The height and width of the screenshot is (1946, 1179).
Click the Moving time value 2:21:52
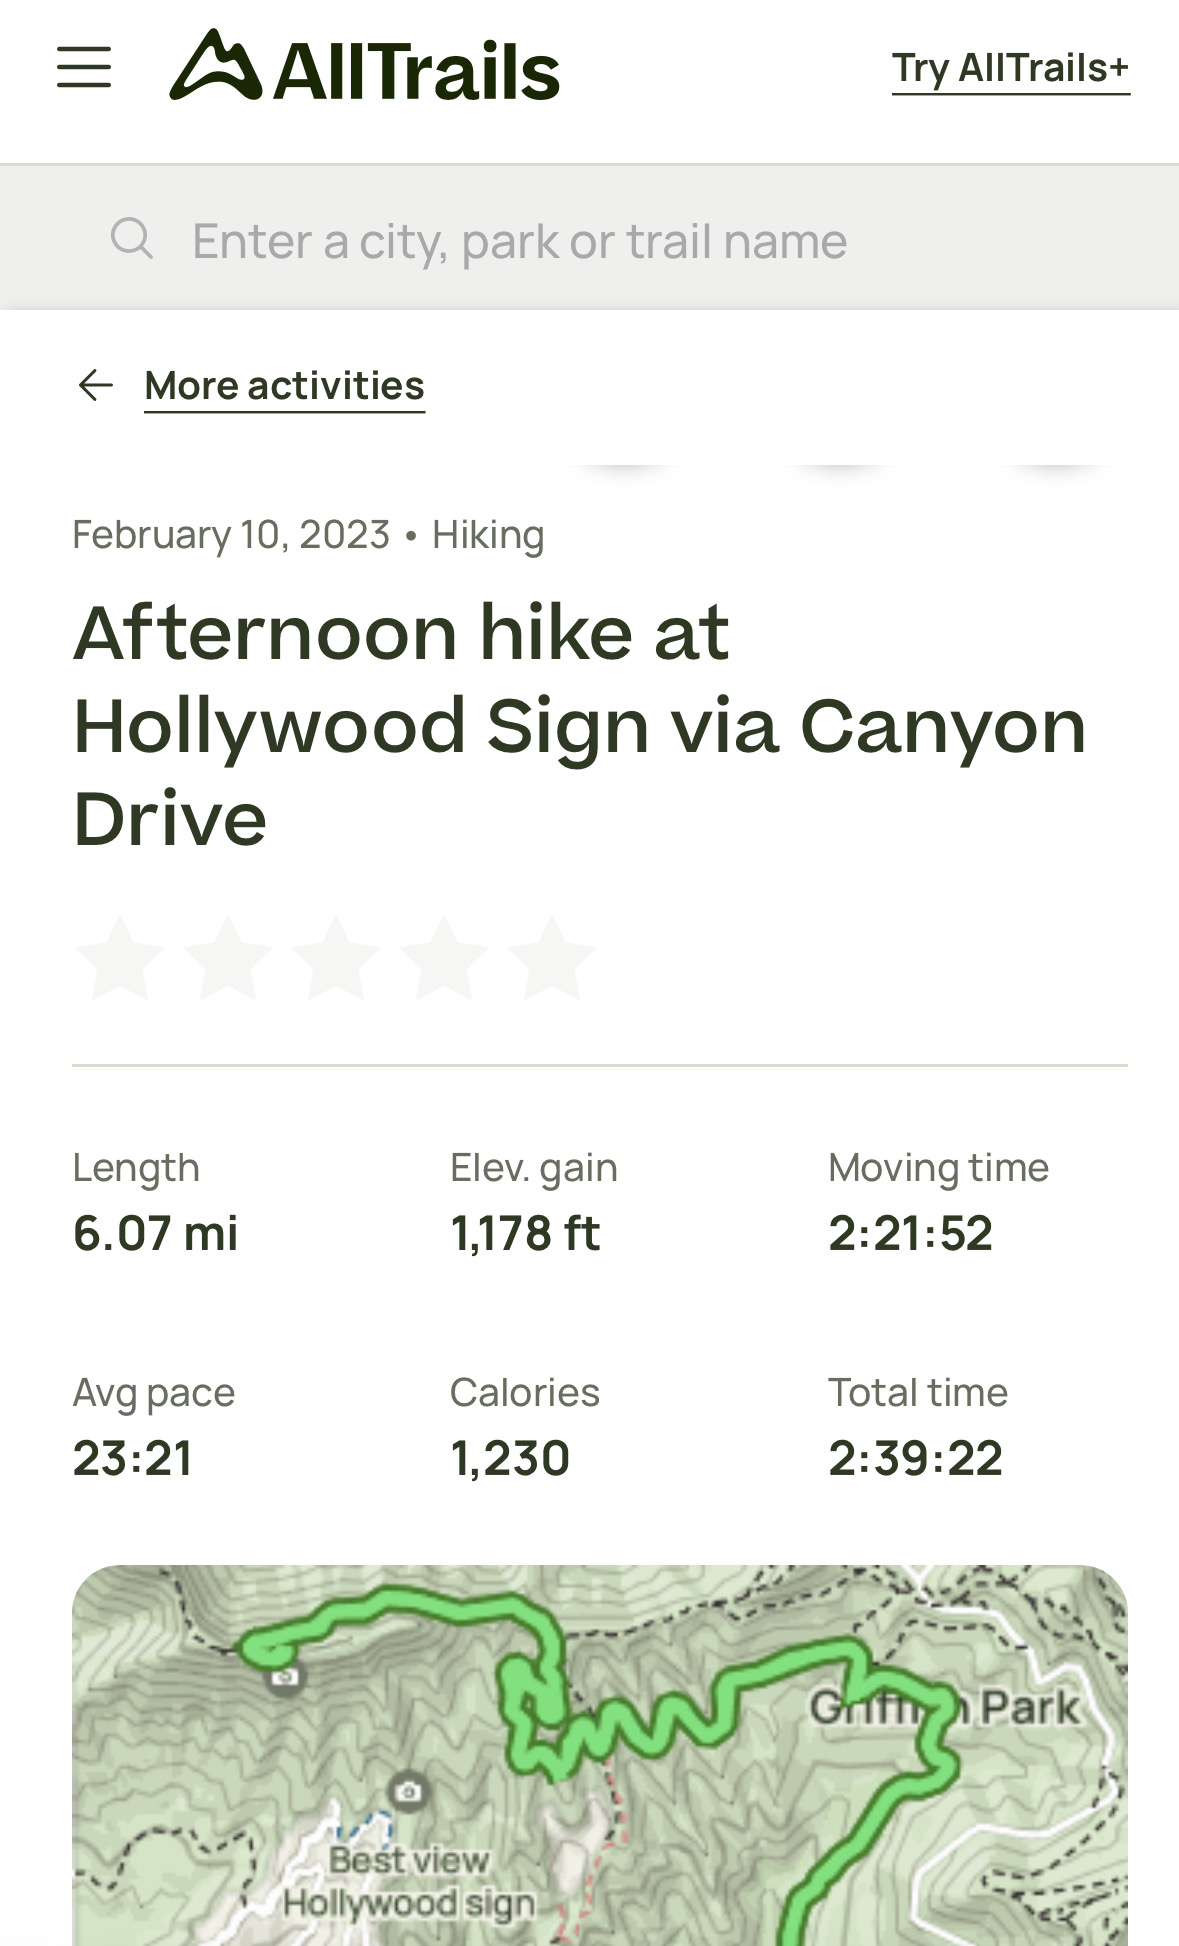click(910, 1233)
